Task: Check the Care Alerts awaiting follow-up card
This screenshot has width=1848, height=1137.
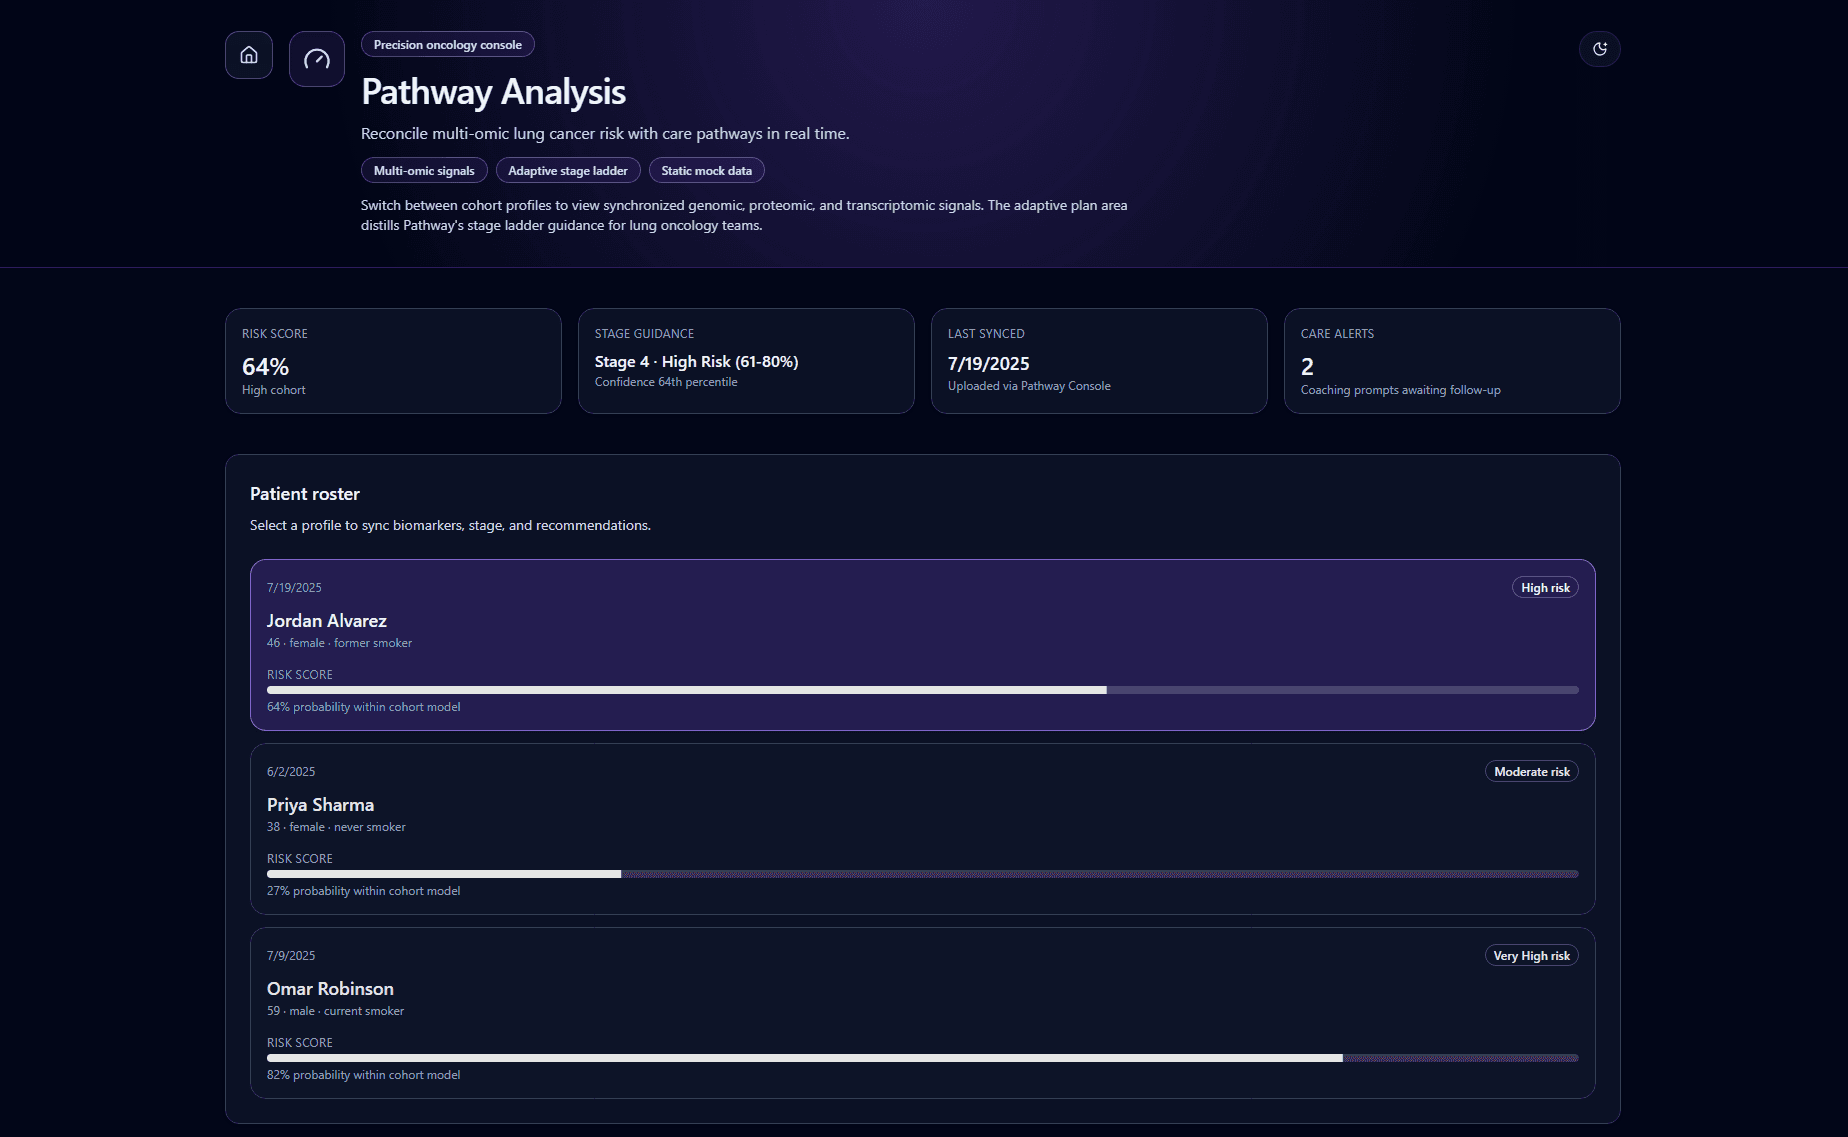Action: 1452,361
